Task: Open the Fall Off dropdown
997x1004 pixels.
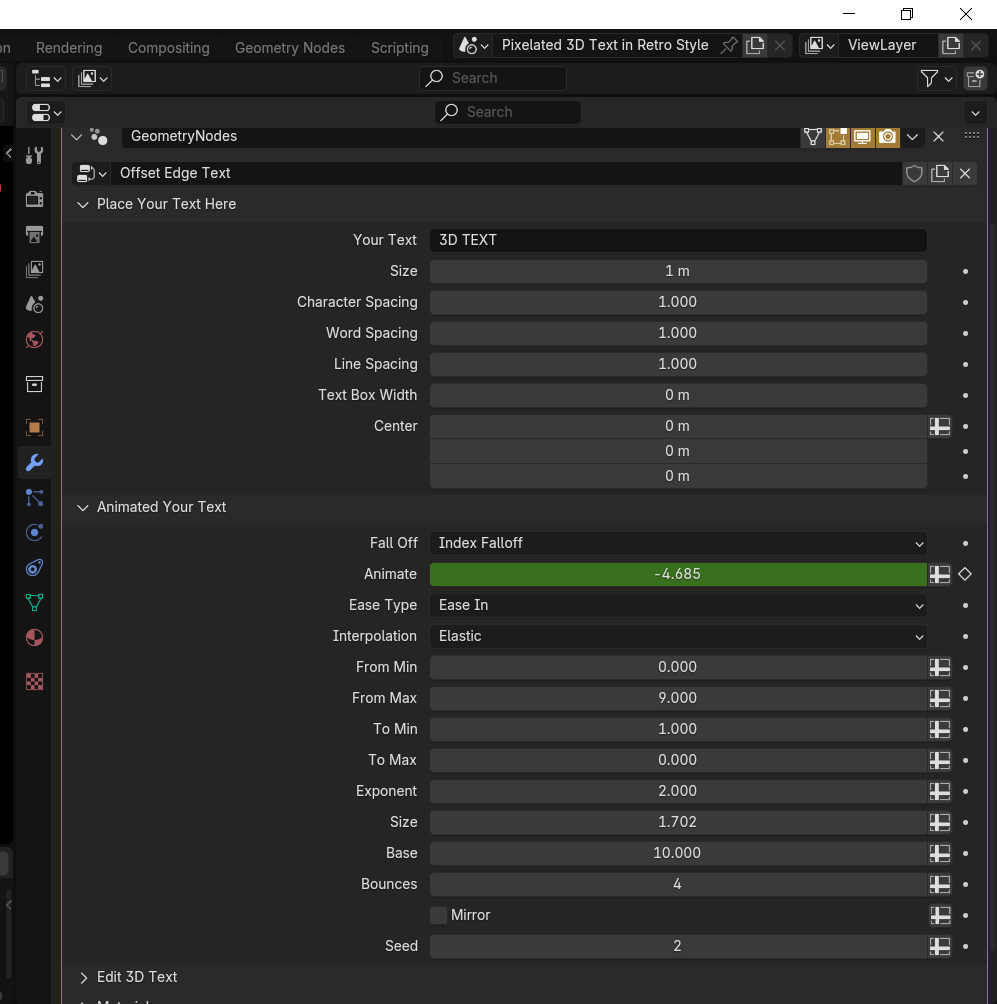Action: [x=678, y=543]
